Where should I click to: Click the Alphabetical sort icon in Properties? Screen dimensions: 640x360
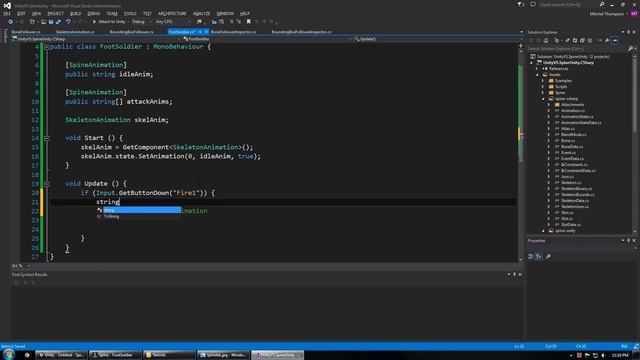539,256
